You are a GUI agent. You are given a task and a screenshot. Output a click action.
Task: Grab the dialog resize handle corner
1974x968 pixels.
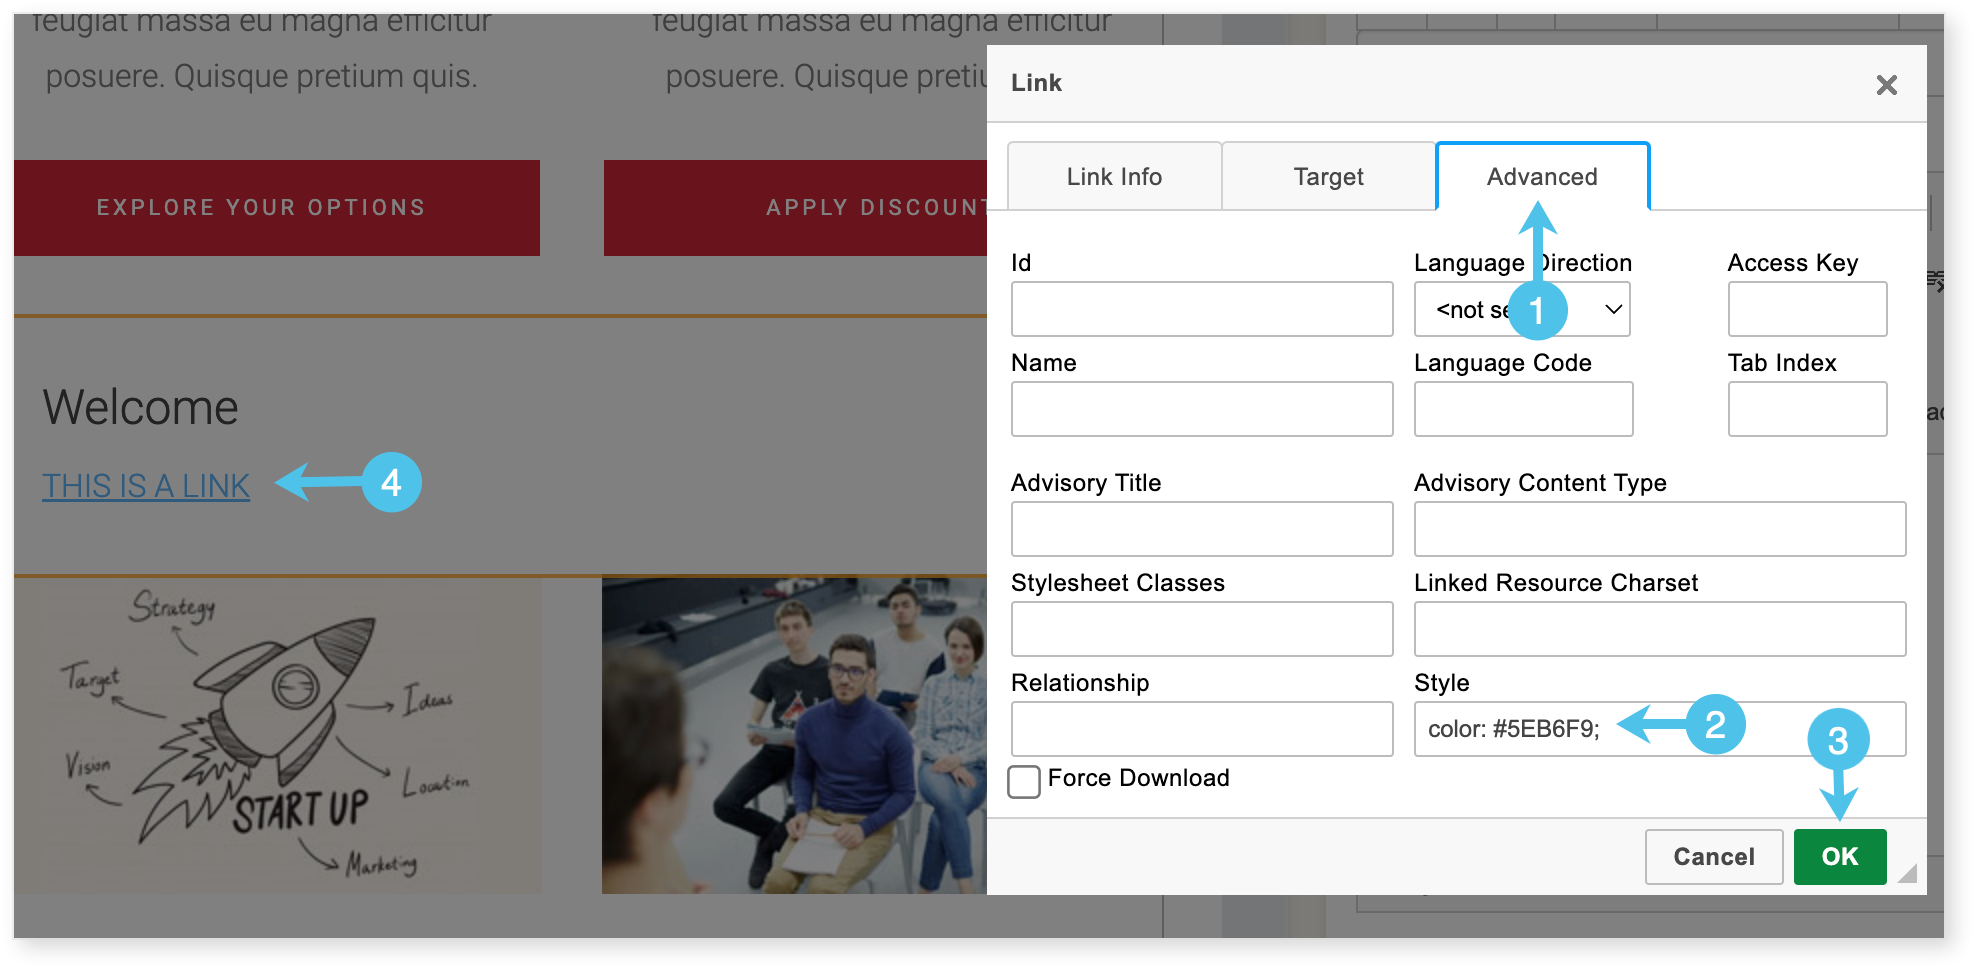[x=1908, y=874]
